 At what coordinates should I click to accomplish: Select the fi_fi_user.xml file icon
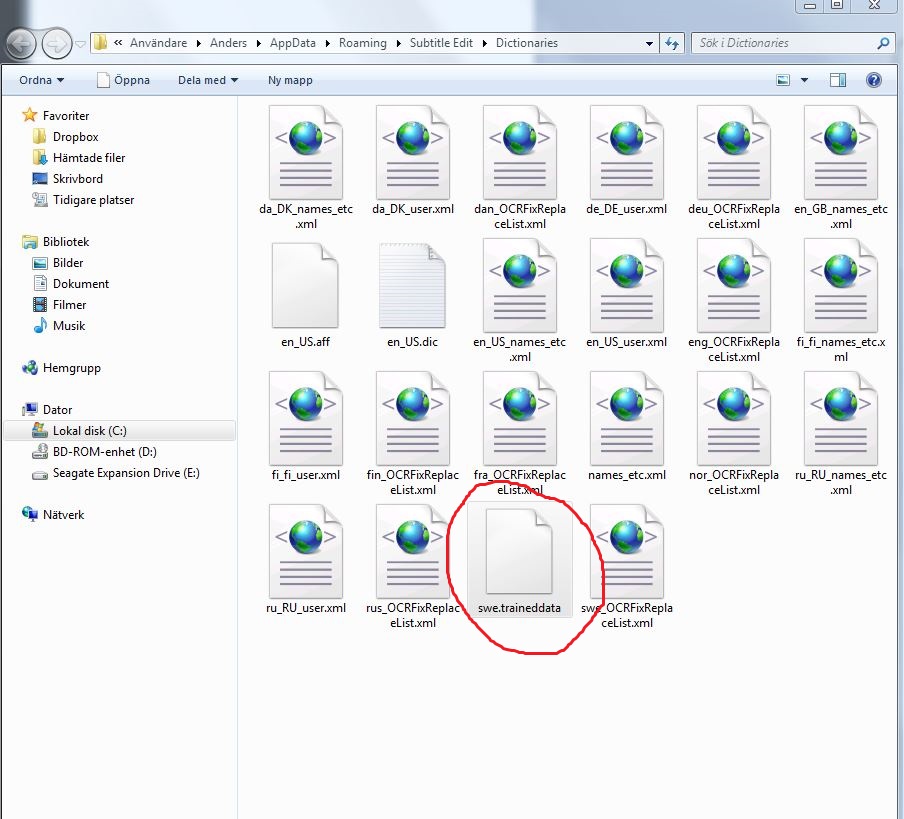(x=306, y=418)
